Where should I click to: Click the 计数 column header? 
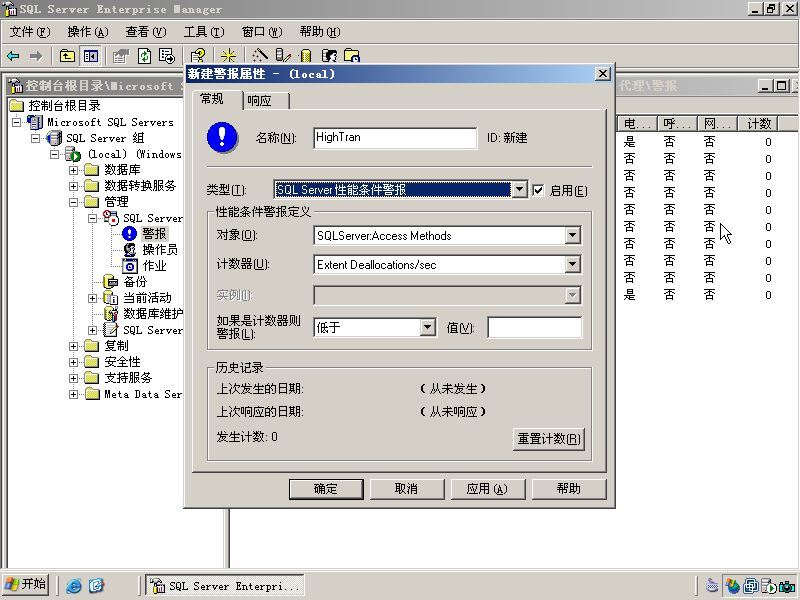click(759, 123)
